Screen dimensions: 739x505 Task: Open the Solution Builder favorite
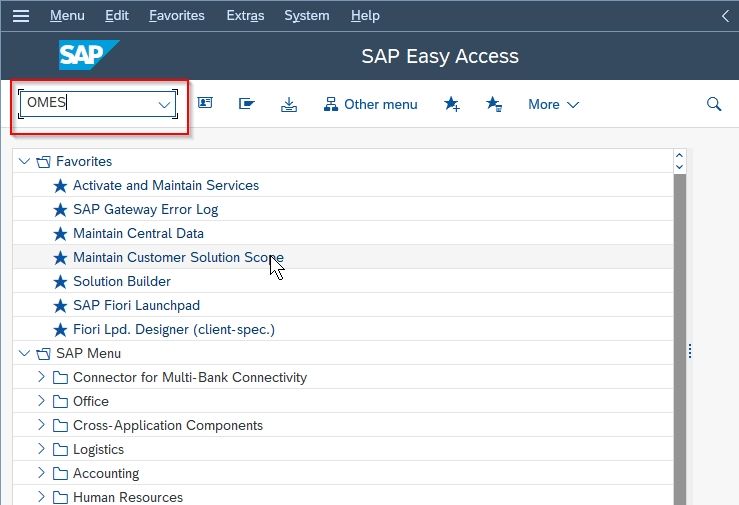pyautogui.click(x=122, y=281)
